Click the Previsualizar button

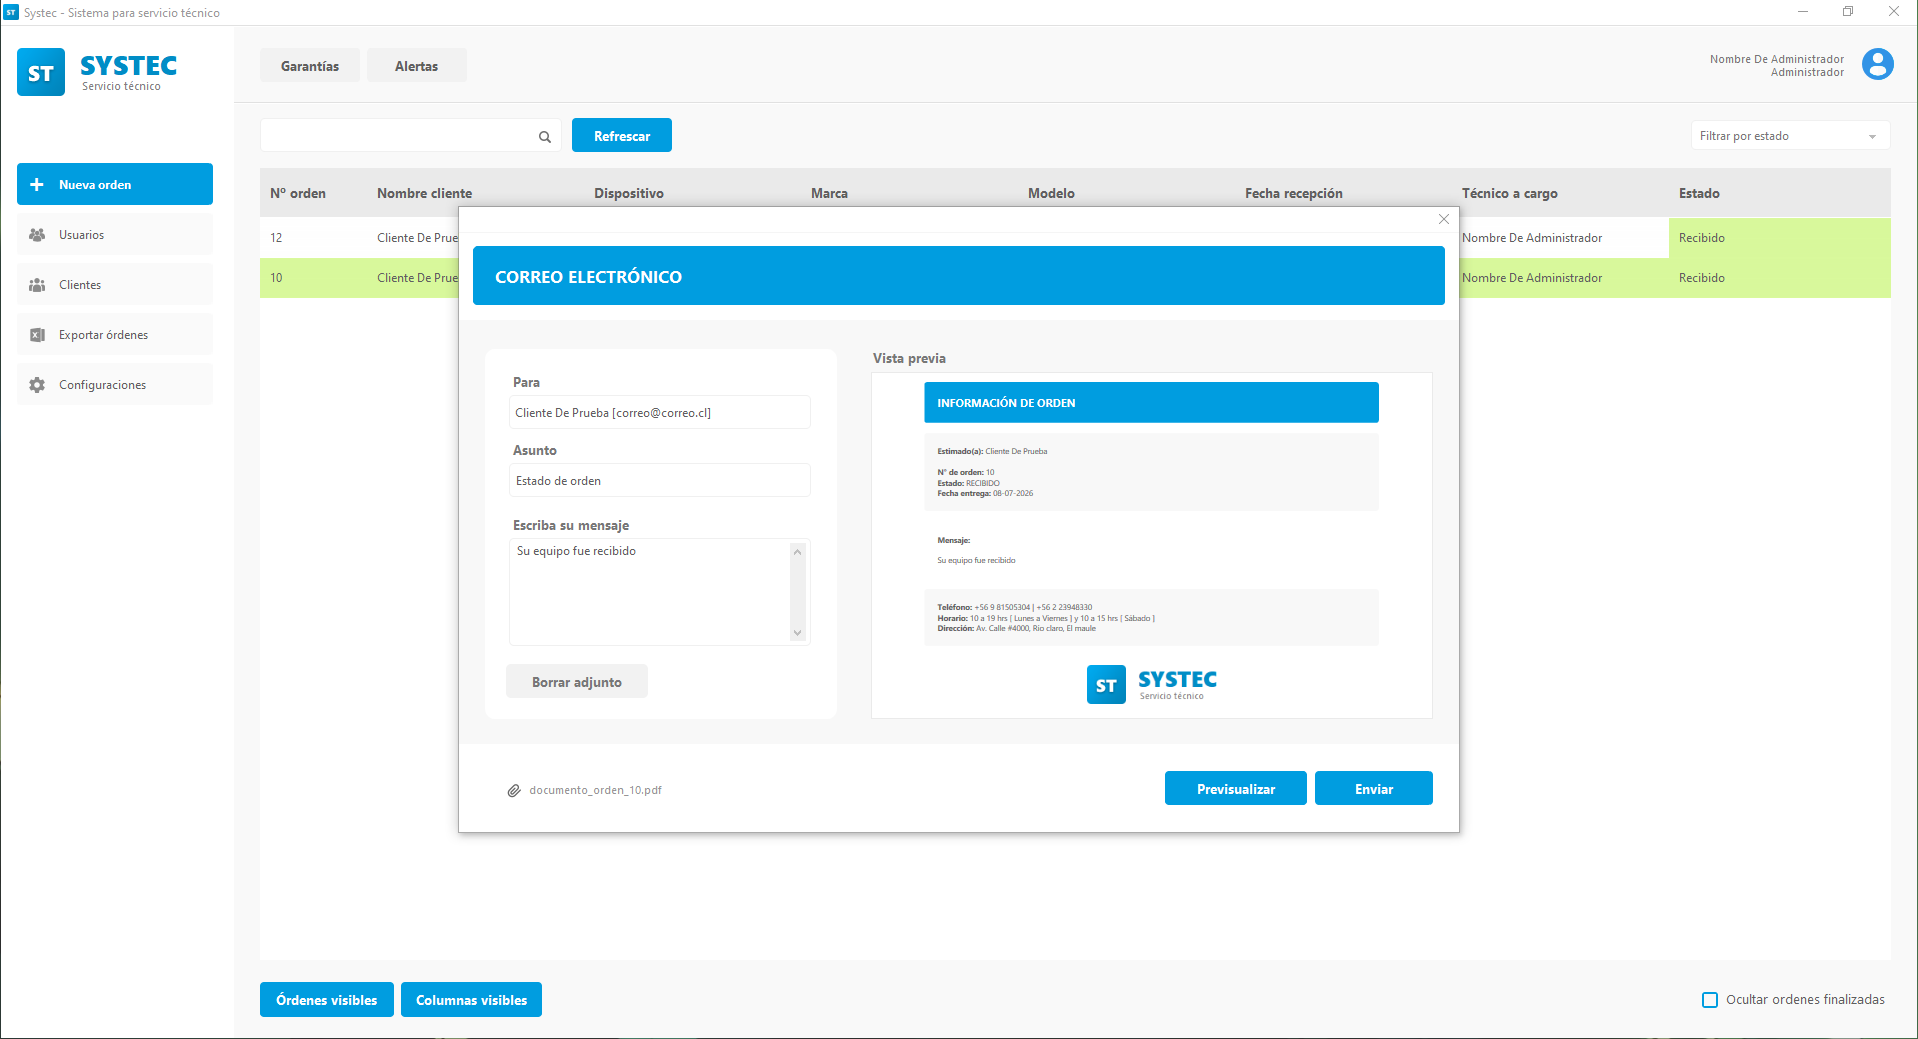(x=1235, y=789)
